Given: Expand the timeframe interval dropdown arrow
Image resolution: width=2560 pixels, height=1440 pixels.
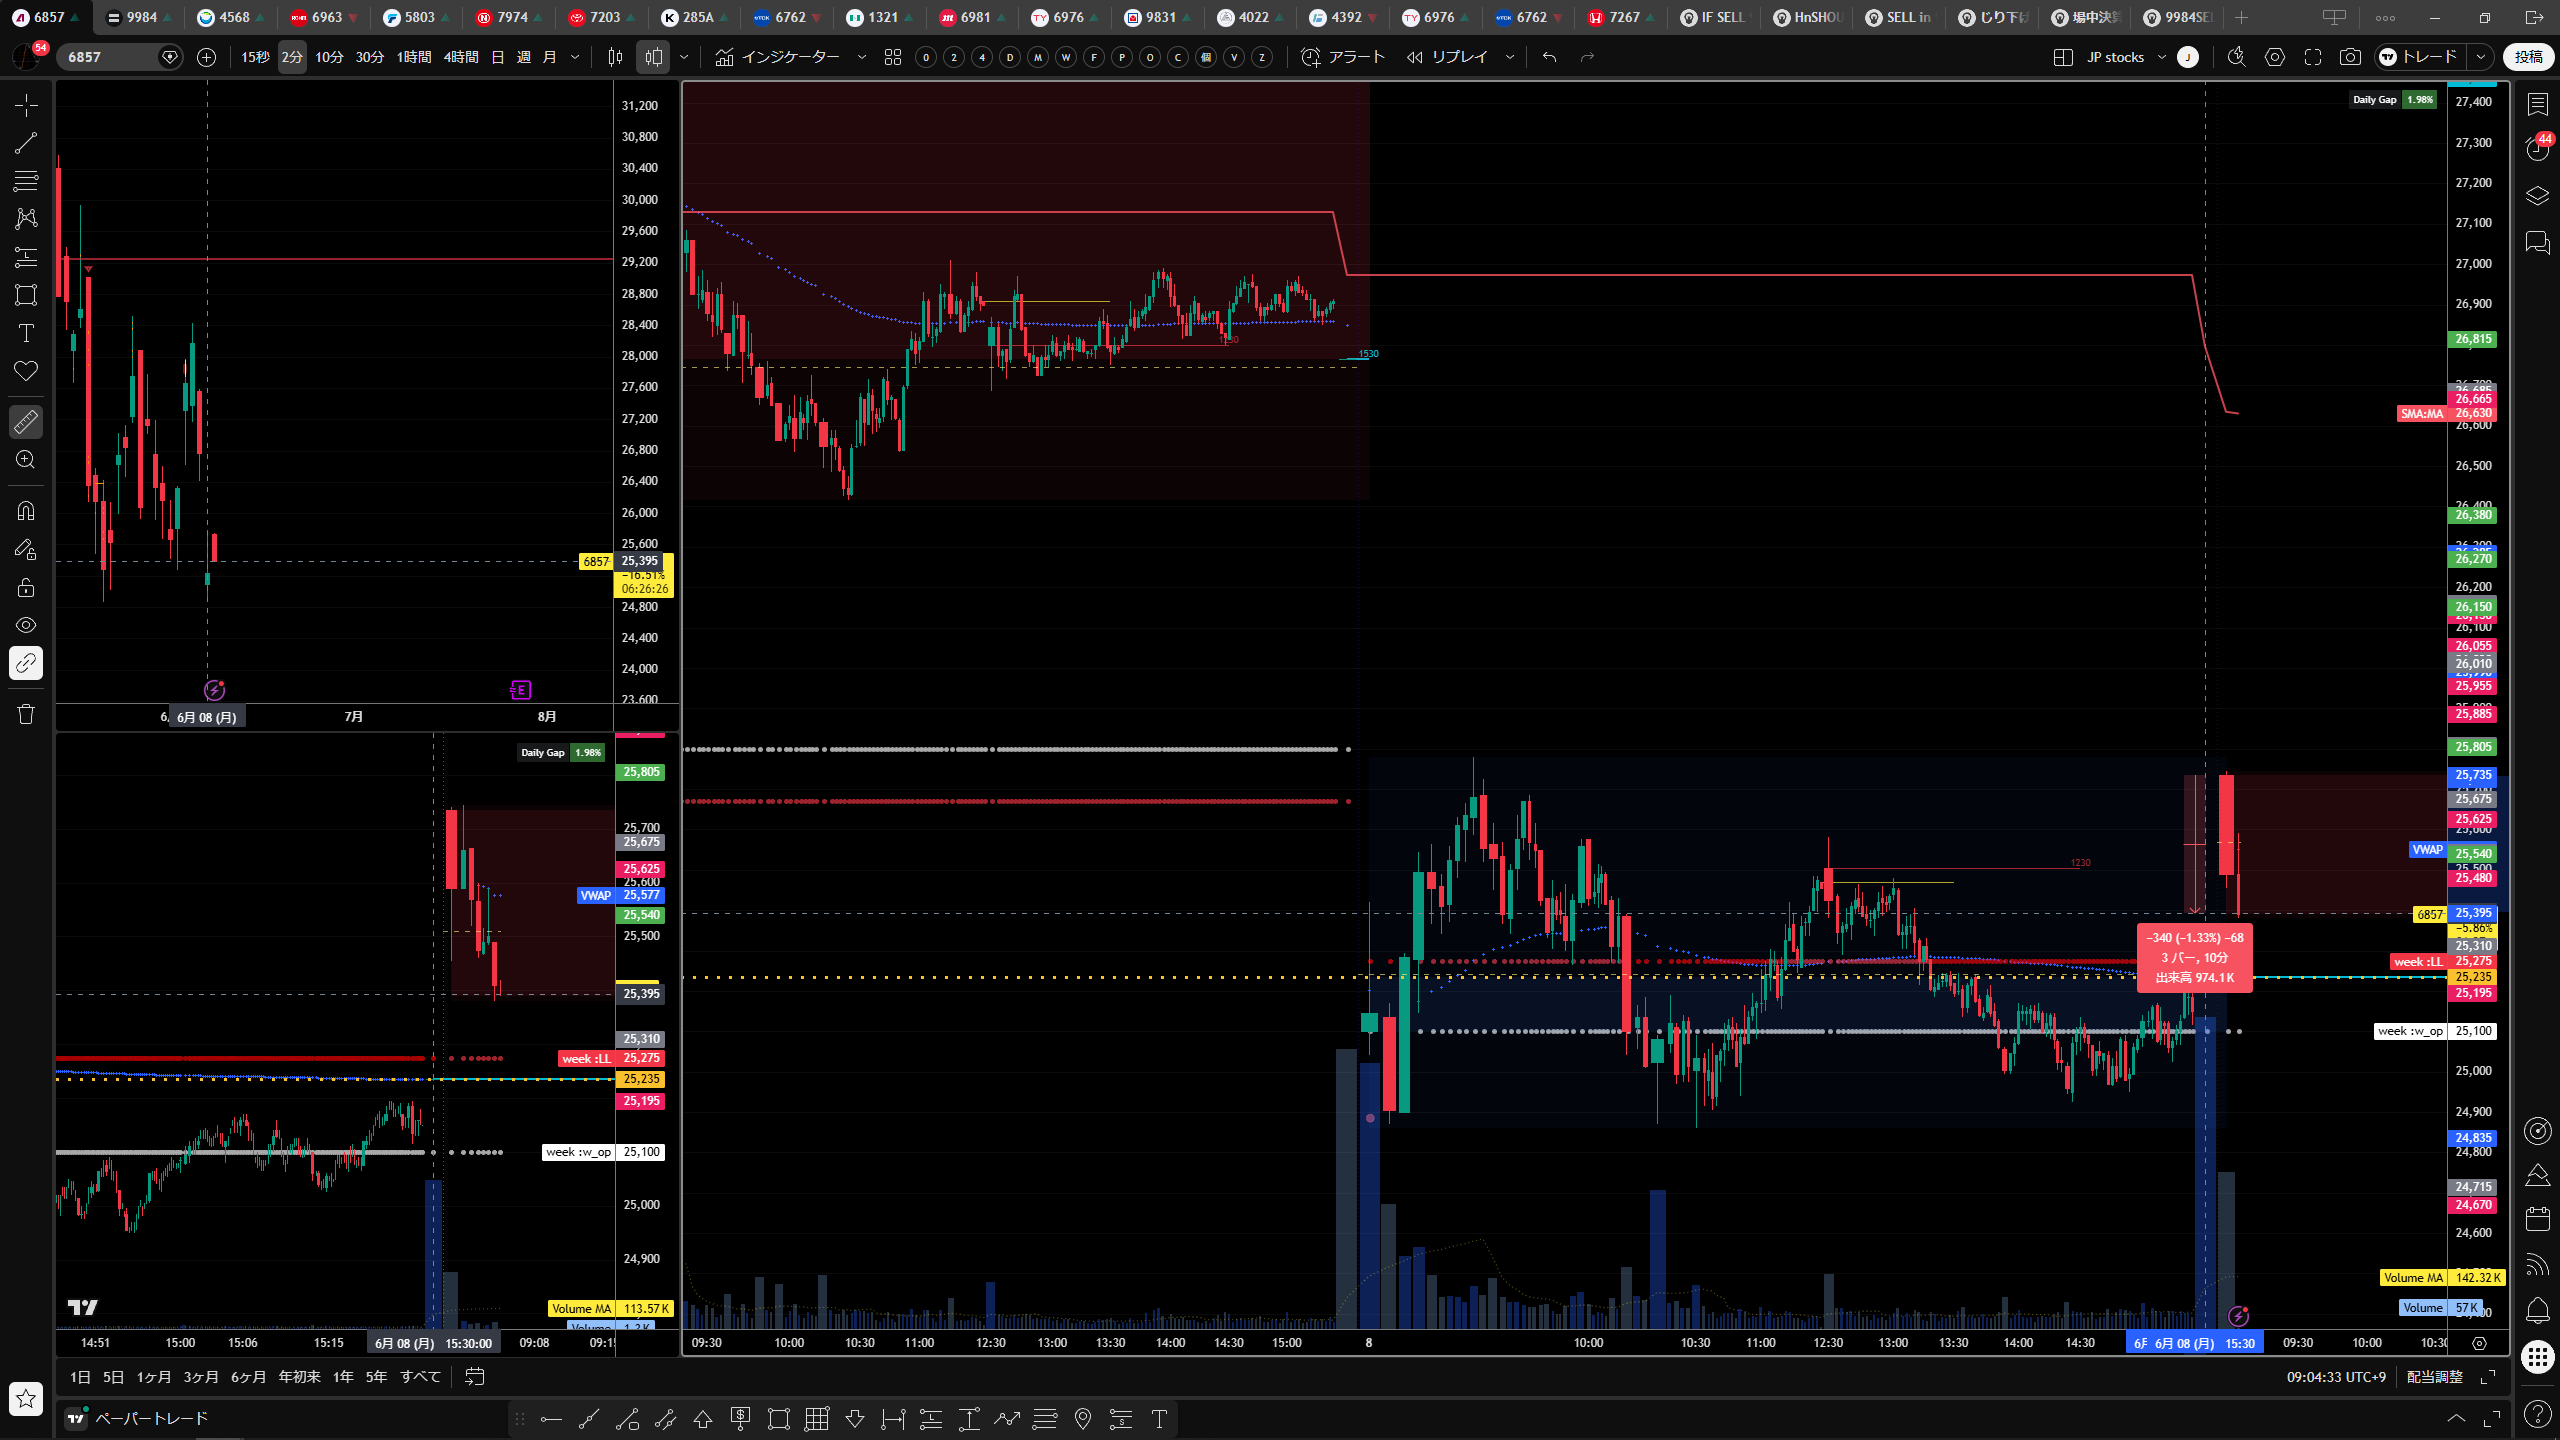Looking at the screenshot, I should 575,57.
